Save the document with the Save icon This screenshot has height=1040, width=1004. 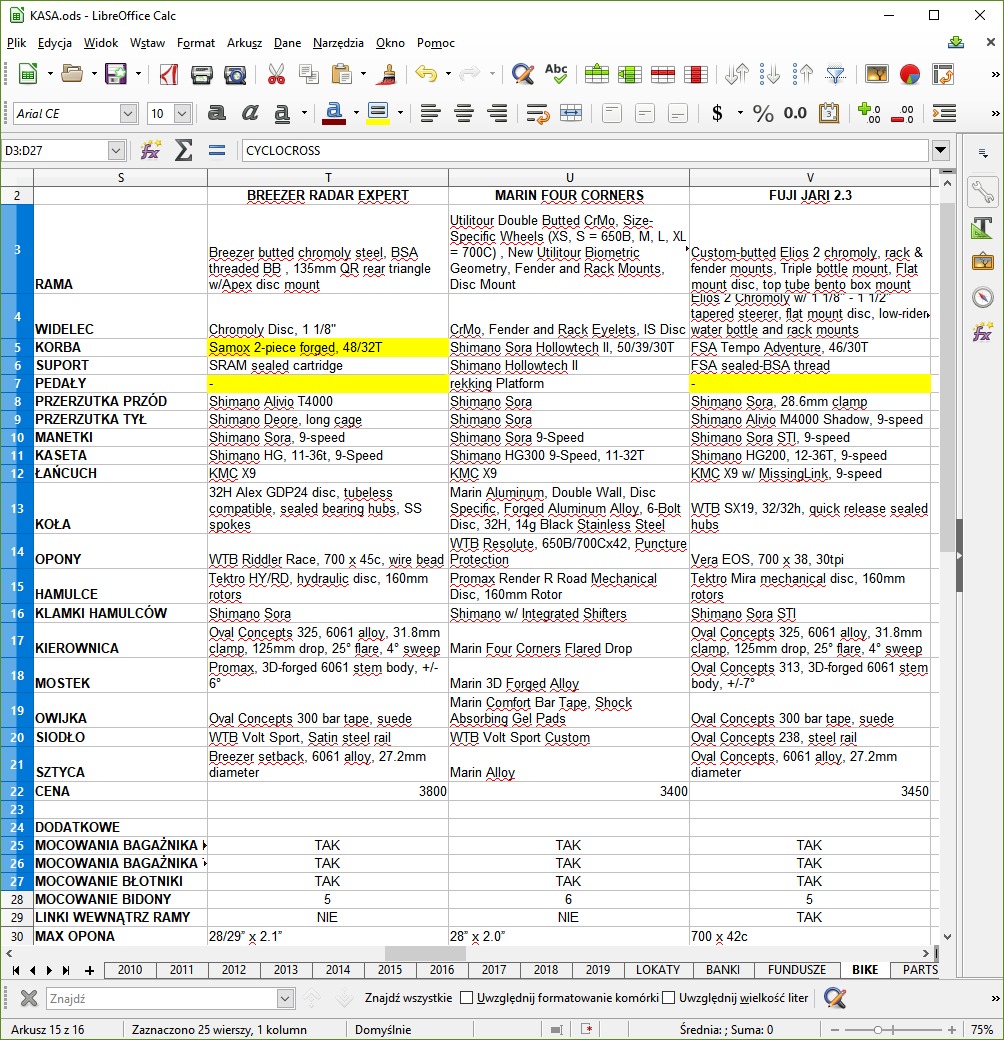pos(115,74)
